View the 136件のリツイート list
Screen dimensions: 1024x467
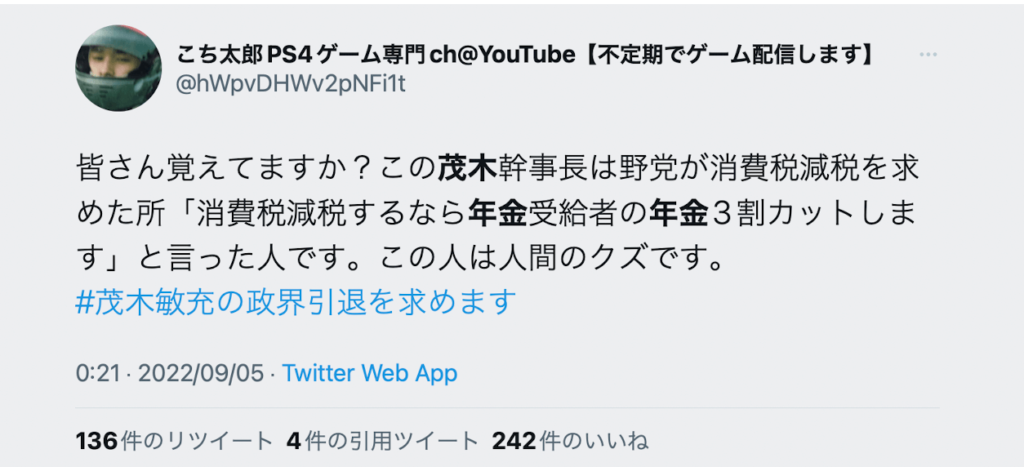[173, 442]
